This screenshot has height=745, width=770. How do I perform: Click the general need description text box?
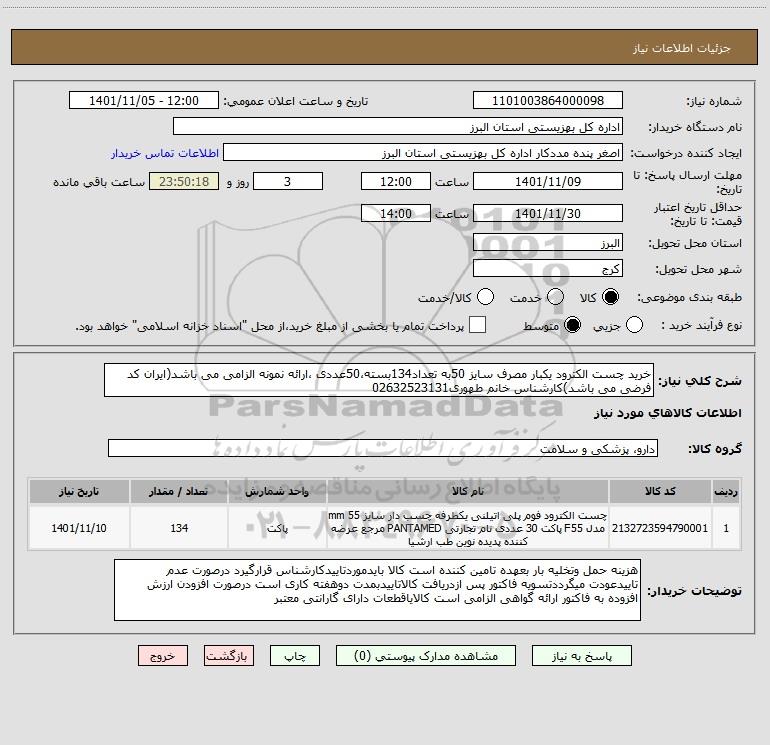(x=379, y=381)
